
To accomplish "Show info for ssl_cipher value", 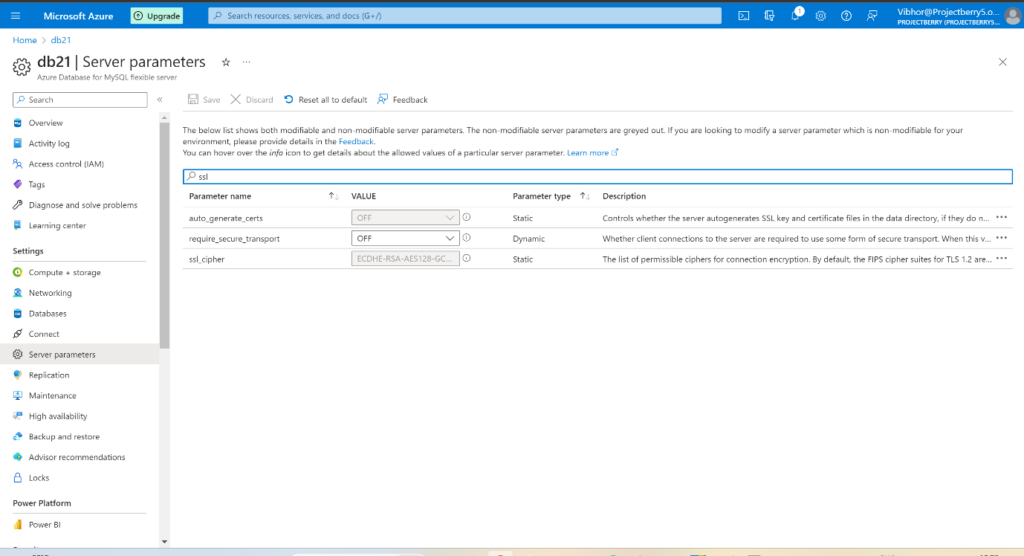I will (466, 258).
